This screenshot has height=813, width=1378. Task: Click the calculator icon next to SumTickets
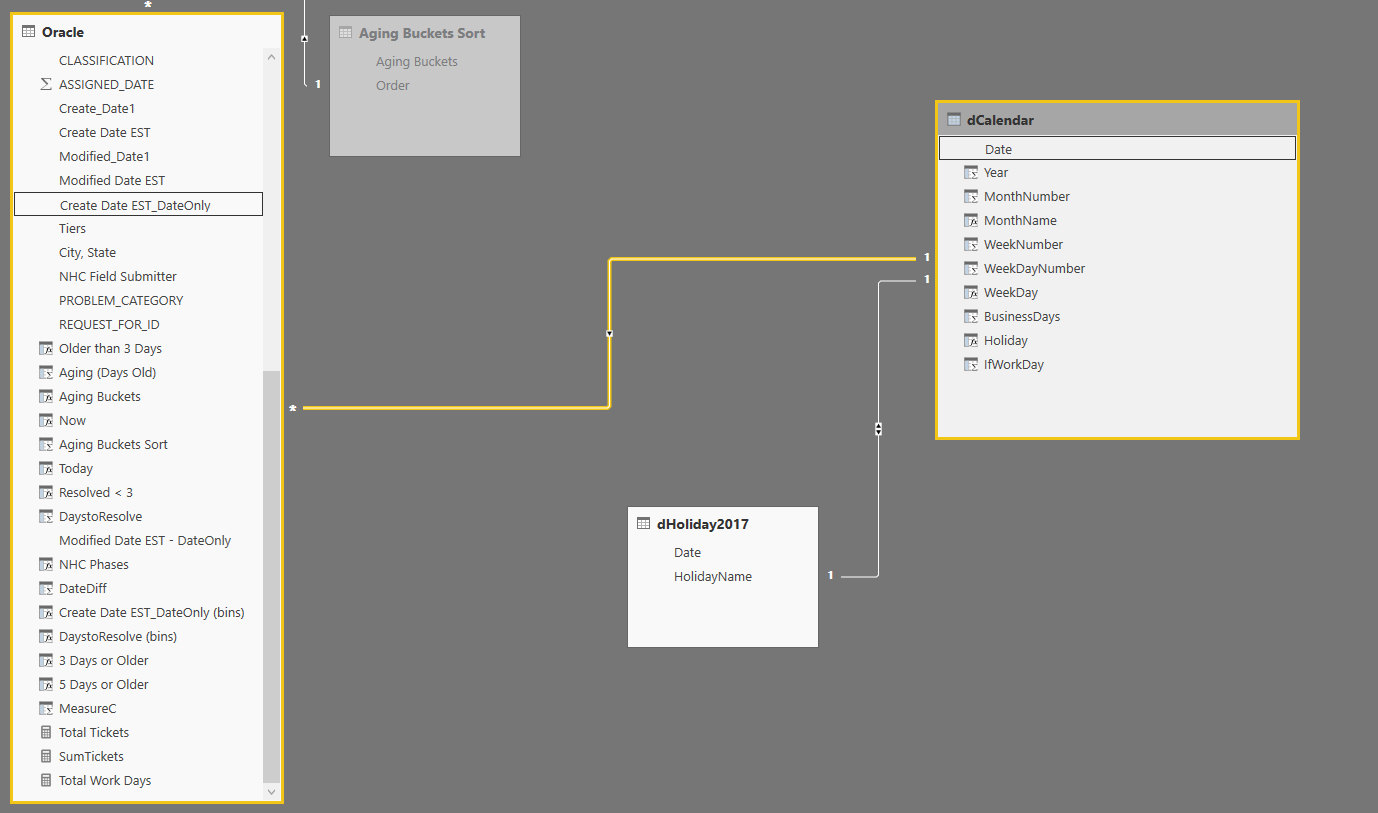[x=45, y=757]
